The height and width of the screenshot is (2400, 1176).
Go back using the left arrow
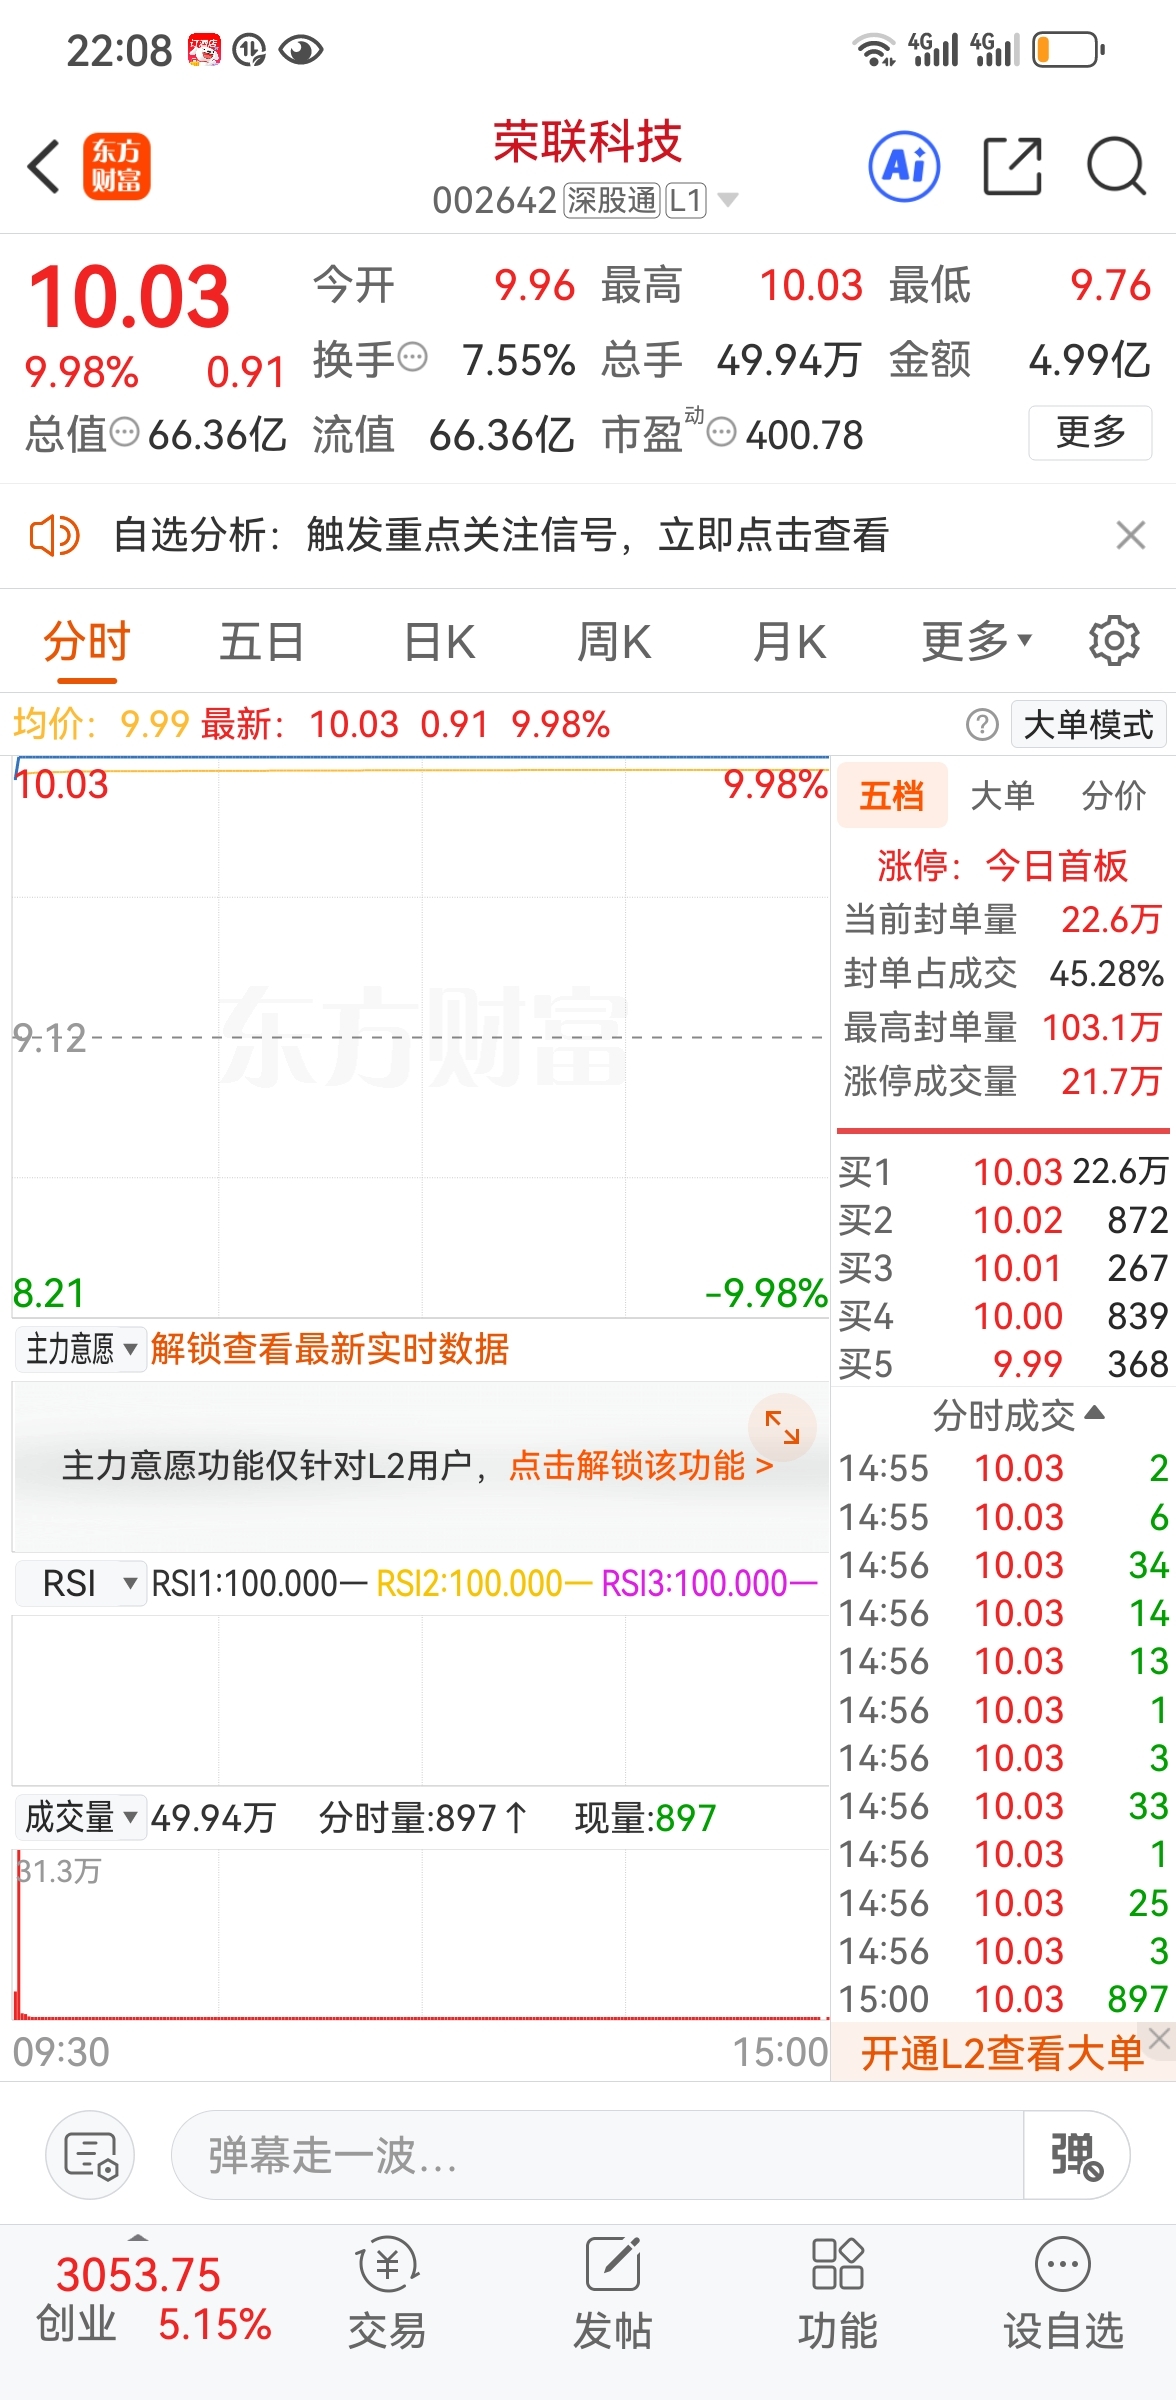(44, 166)
